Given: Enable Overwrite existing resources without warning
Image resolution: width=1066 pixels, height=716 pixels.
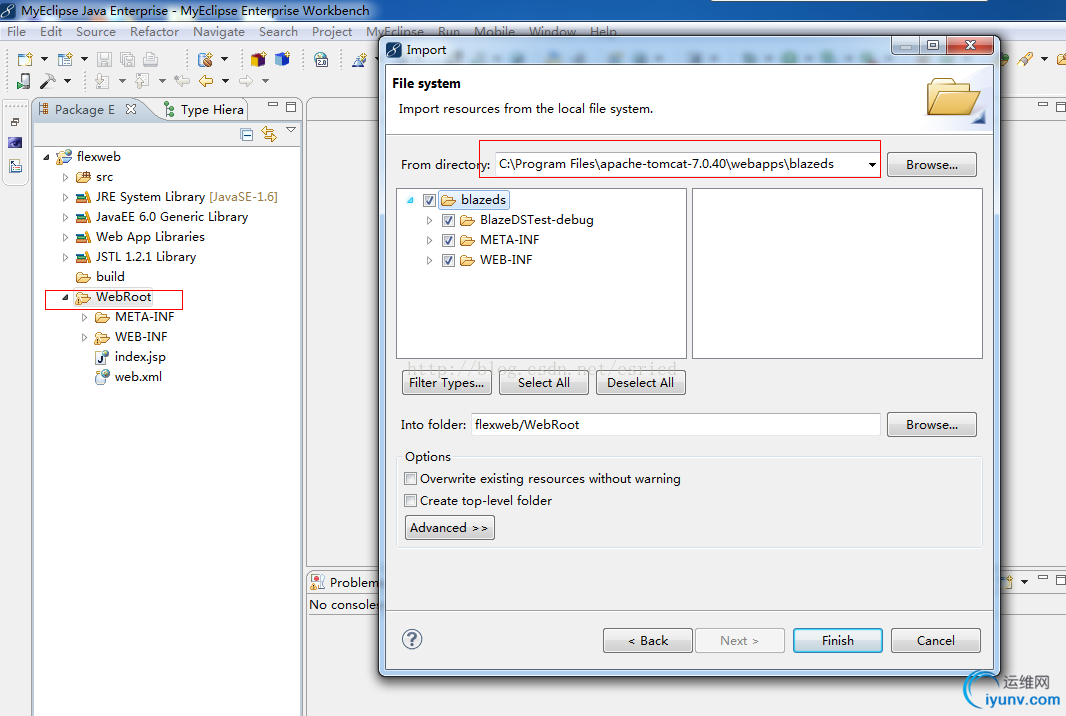Looking at the screenshot, I should (x=411, y=479).
